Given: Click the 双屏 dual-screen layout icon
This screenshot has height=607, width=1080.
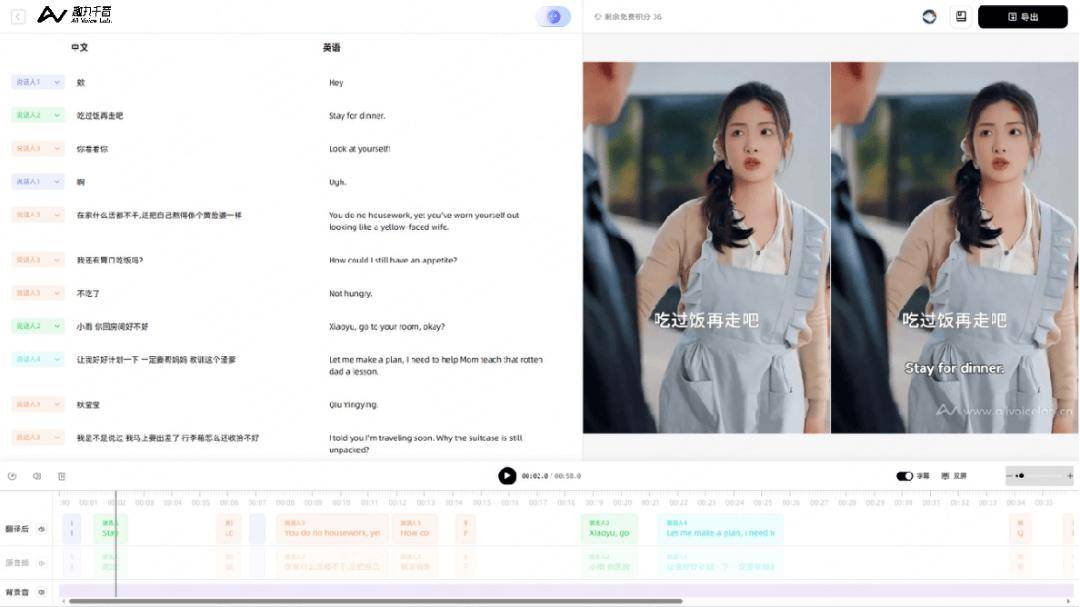Looking at the screenshot, I should click(x=946, y=476).
